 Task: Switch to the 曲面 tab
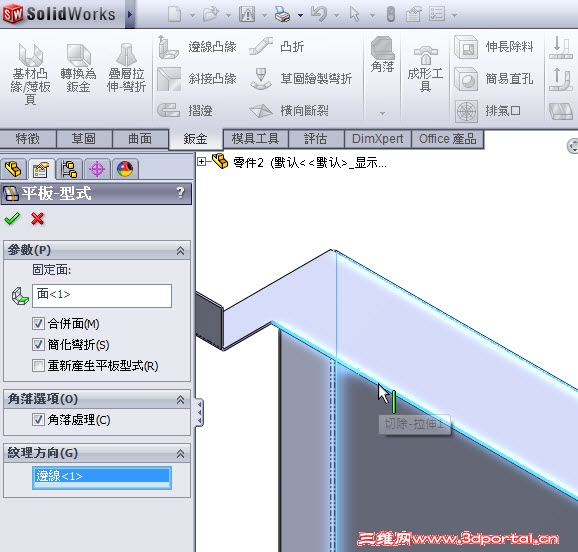tap(140, 139)
